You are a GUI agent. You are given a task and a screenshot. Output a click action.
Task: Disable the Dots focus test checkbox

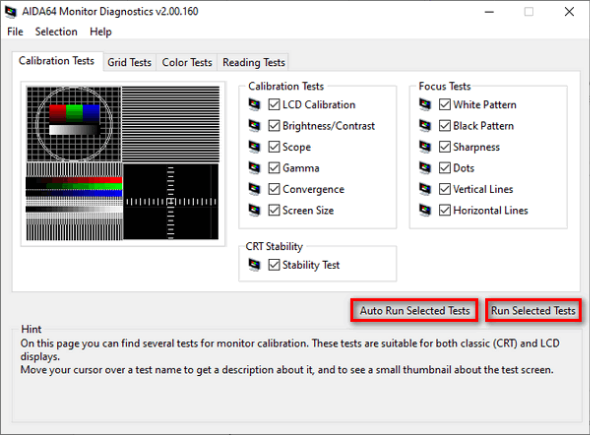tap(445, 168)
